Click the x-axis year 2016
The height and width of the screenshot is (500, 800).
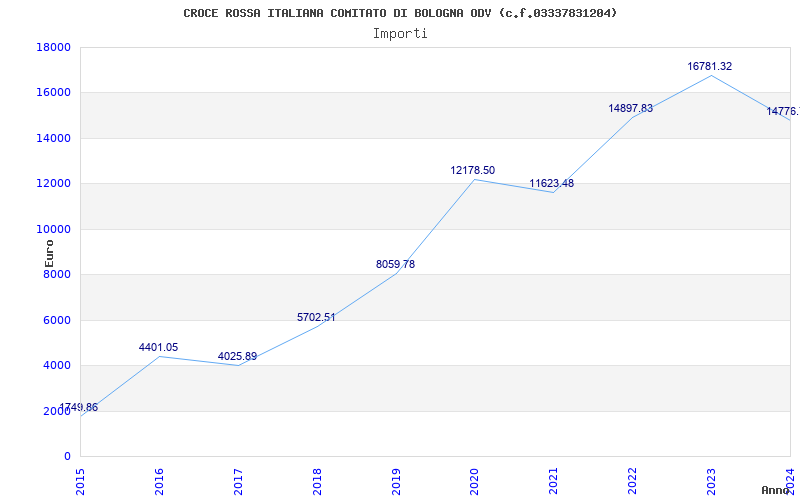point(159,481)
